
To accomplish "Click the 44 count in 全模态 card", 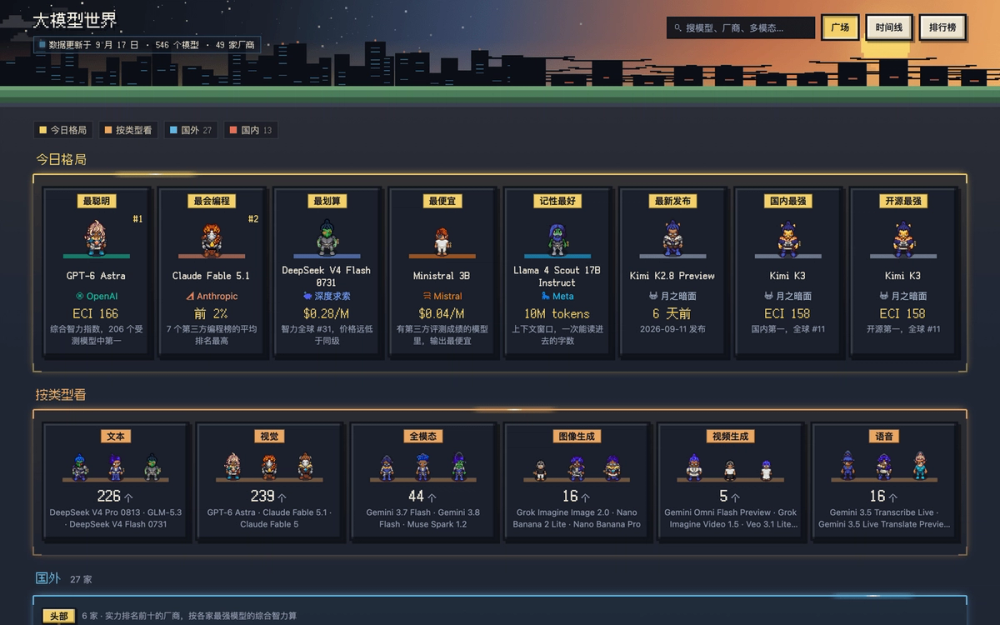I will coord(416,496).
